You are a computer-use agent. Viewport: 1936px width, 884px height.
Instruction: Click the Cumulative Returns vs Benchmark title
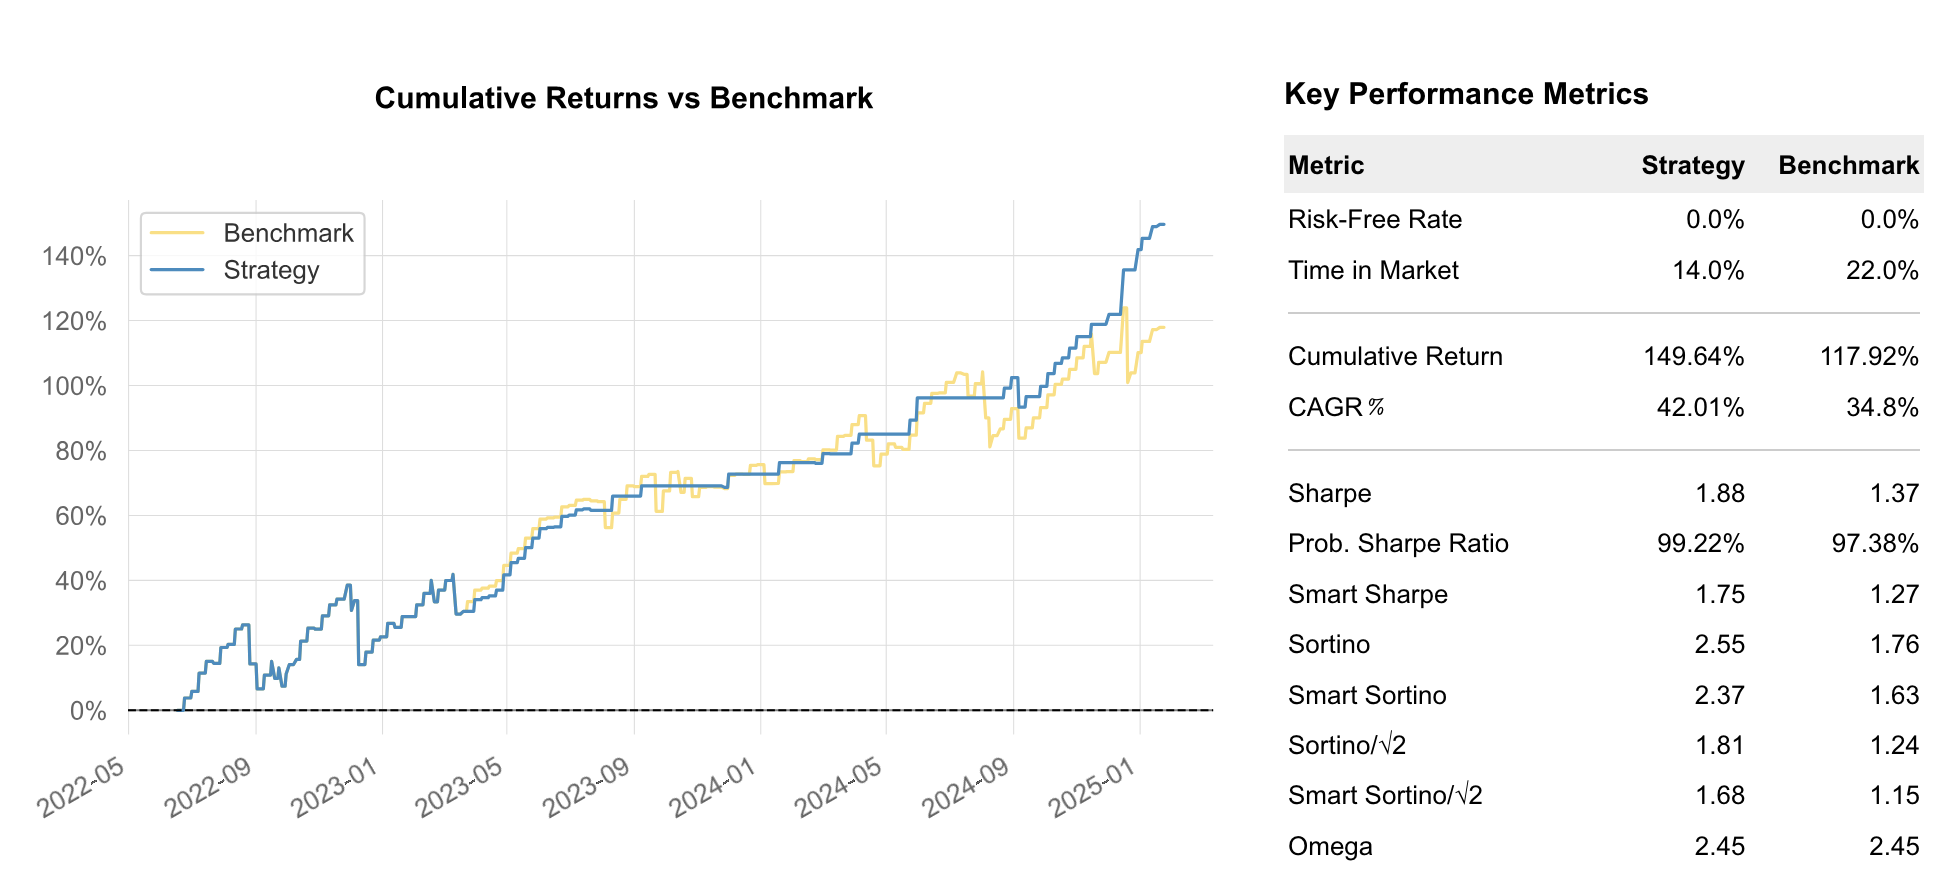tap(623, 98)
